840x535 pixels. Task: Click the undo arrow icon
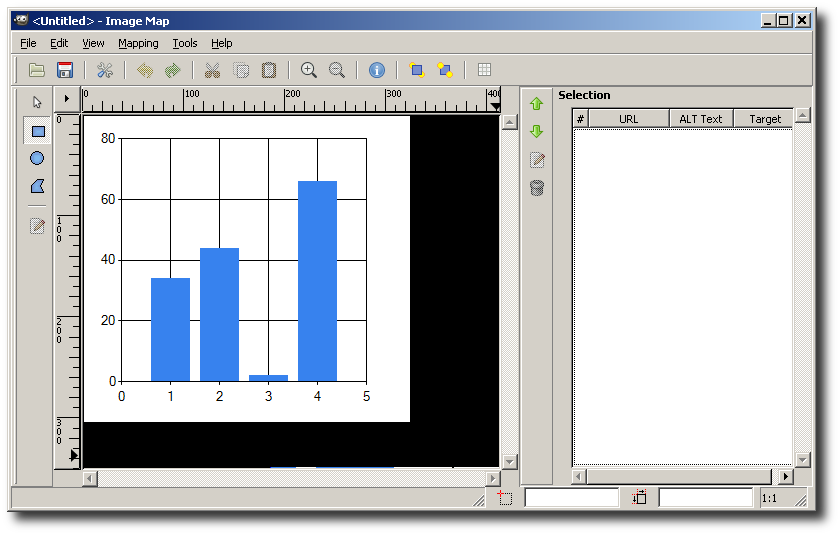pos(145,70)
